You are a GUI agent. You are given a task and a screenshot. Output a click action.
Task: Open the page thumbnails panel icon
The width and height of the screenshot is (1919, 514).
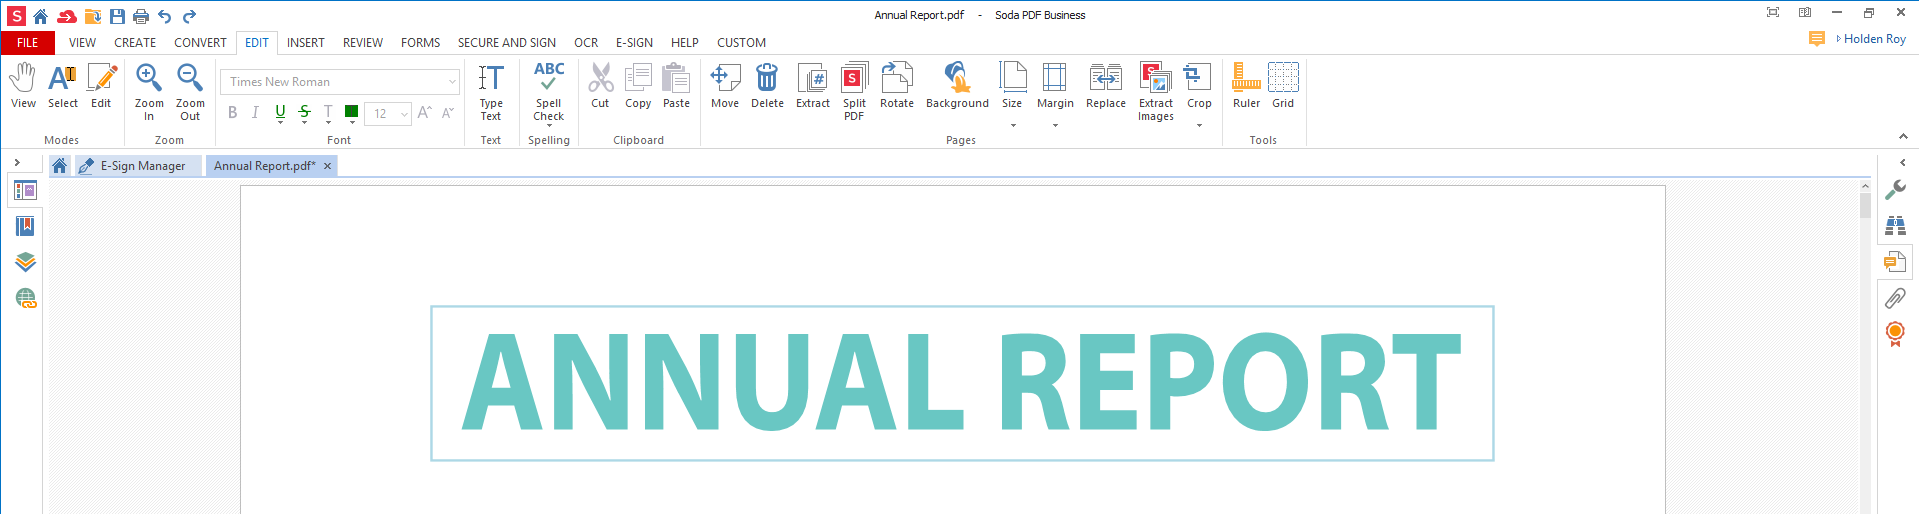pyautogui.click(x=25, y=190)
